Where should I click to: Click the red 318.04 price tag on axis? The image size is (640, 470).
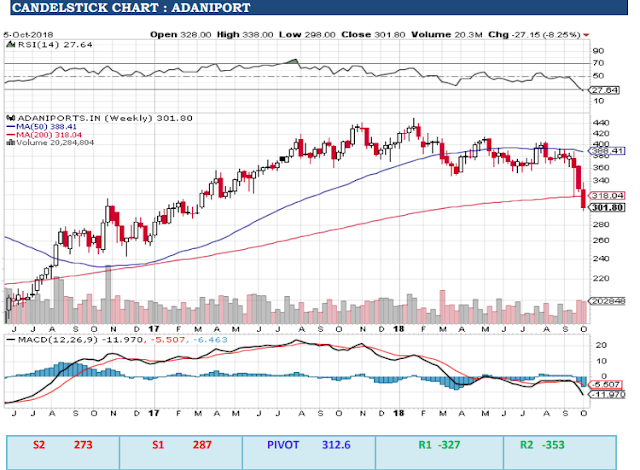tap(607, 195)
